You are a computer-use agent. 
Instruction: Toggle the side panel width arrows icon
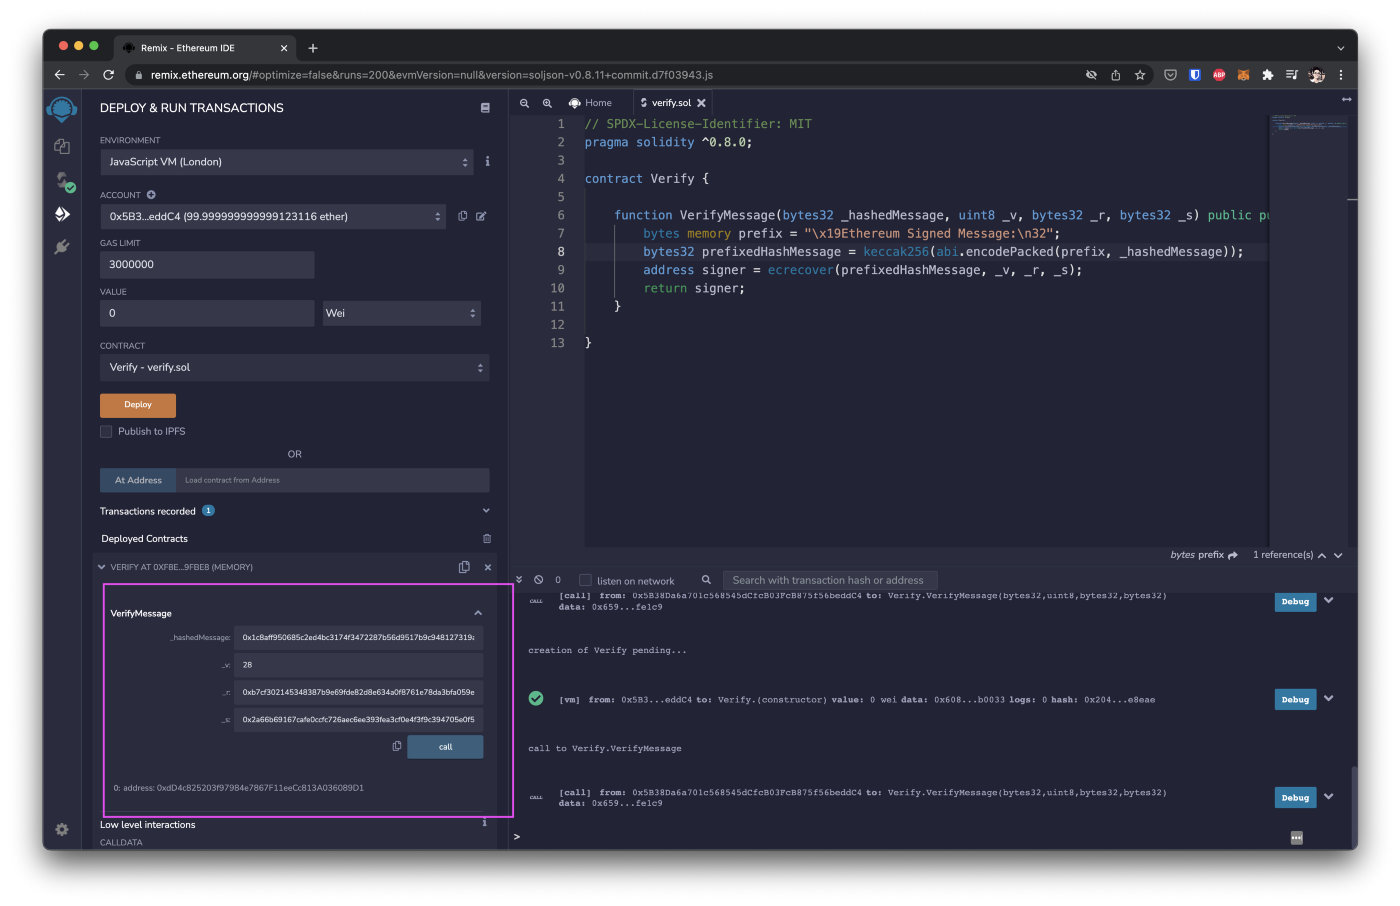coord(1346,99)
